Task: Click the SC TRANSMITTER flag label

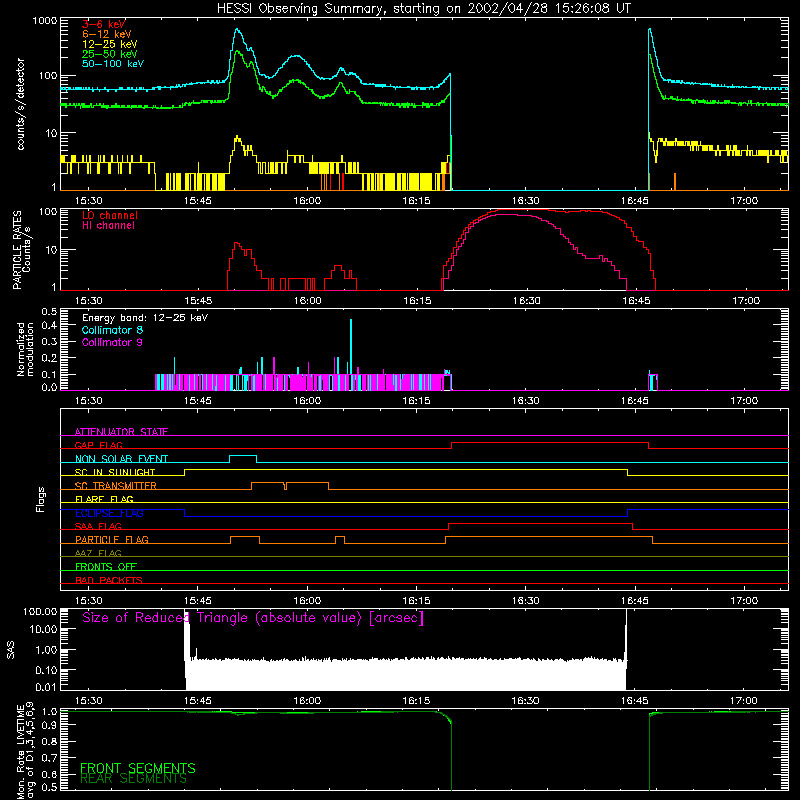Action: (116, 486)
